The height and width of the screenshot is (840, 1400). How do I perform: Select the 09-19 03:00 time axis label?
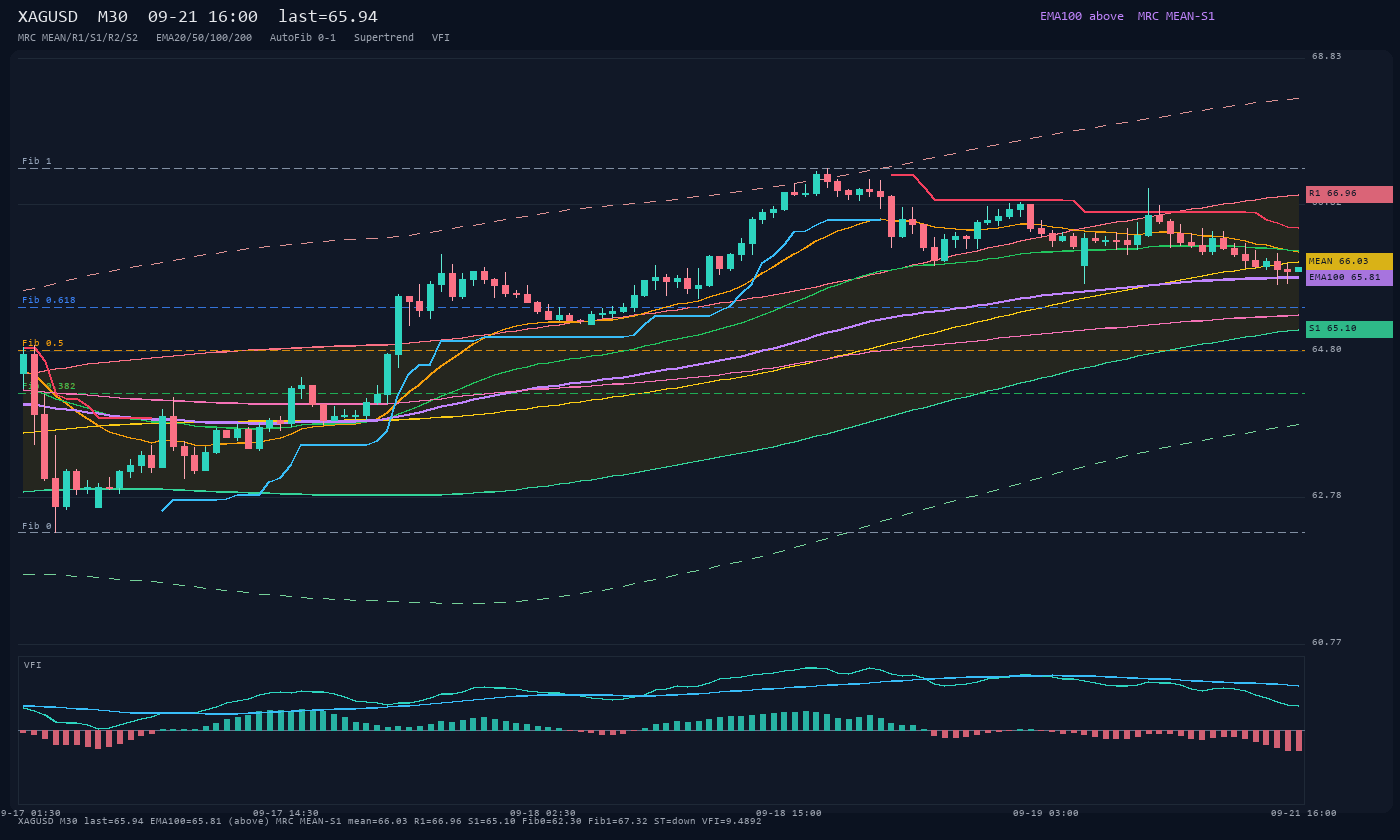(x=1046, y=813)
